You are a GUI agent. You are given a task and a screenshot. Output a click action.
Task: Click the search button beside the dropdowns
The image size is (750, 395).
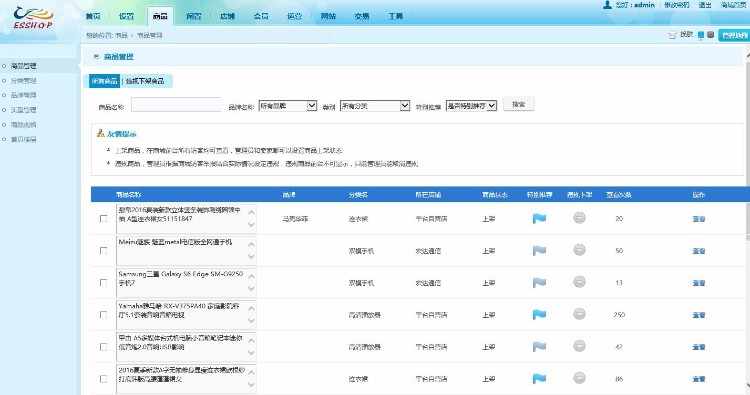pyautogui.click(x=519, y=104)
